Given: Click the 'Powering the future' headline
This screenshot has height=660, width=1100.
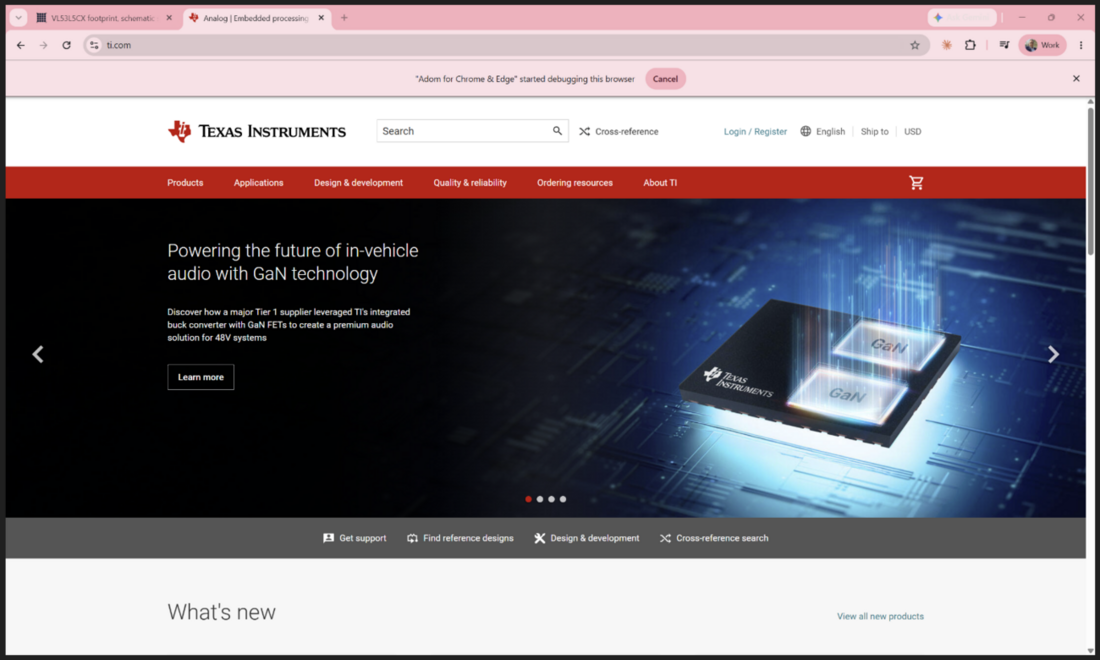Looking at the screenshot, I should click(x=293, y=262).
